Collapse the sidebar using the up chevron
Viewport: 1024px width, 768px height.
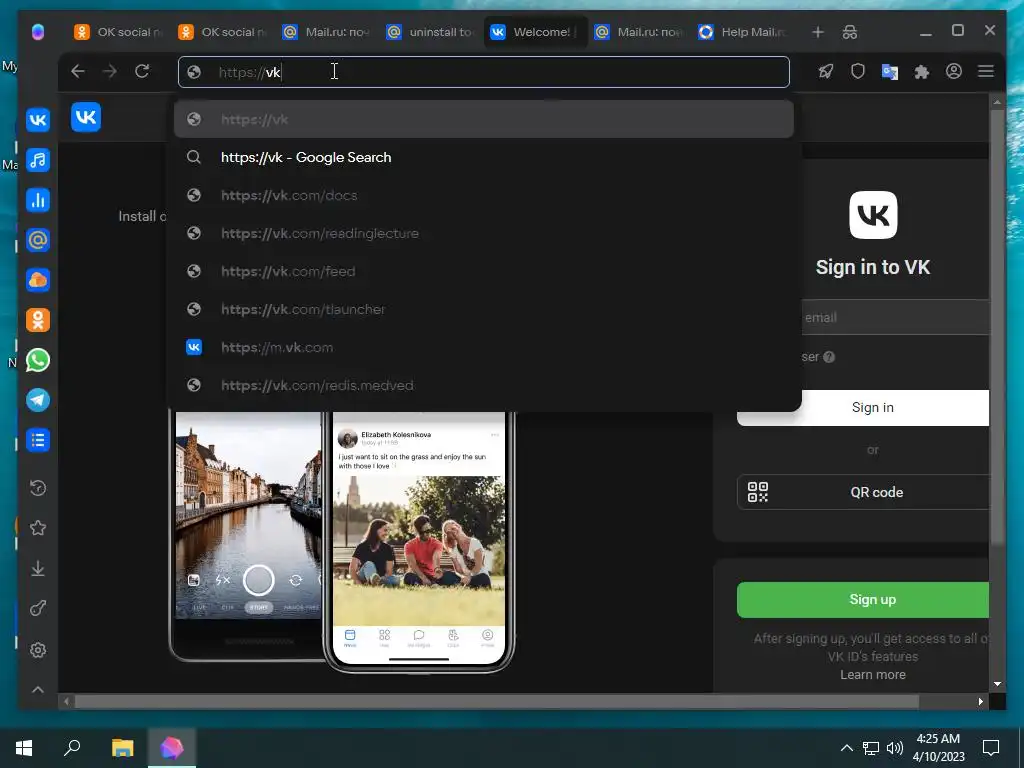coord(38,689)
